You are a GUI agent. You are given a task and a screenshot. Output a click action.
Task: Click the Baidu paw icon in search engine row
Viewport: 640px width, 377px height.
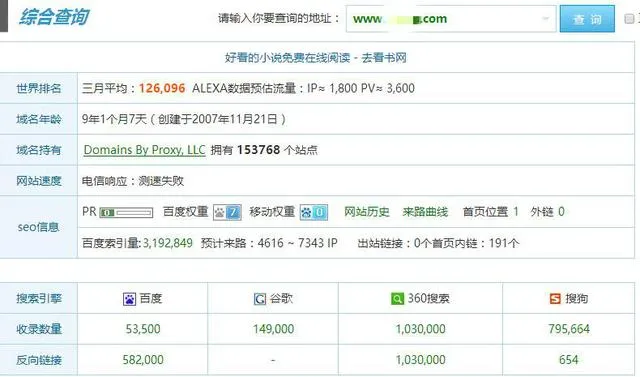pyautogui.click(x=129, y=299)
